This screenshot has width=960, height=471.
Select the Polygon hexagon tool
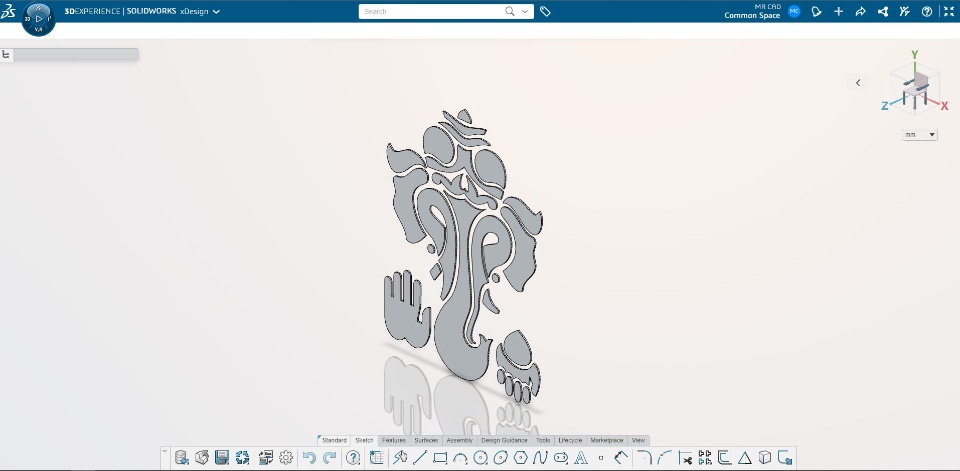520,458
